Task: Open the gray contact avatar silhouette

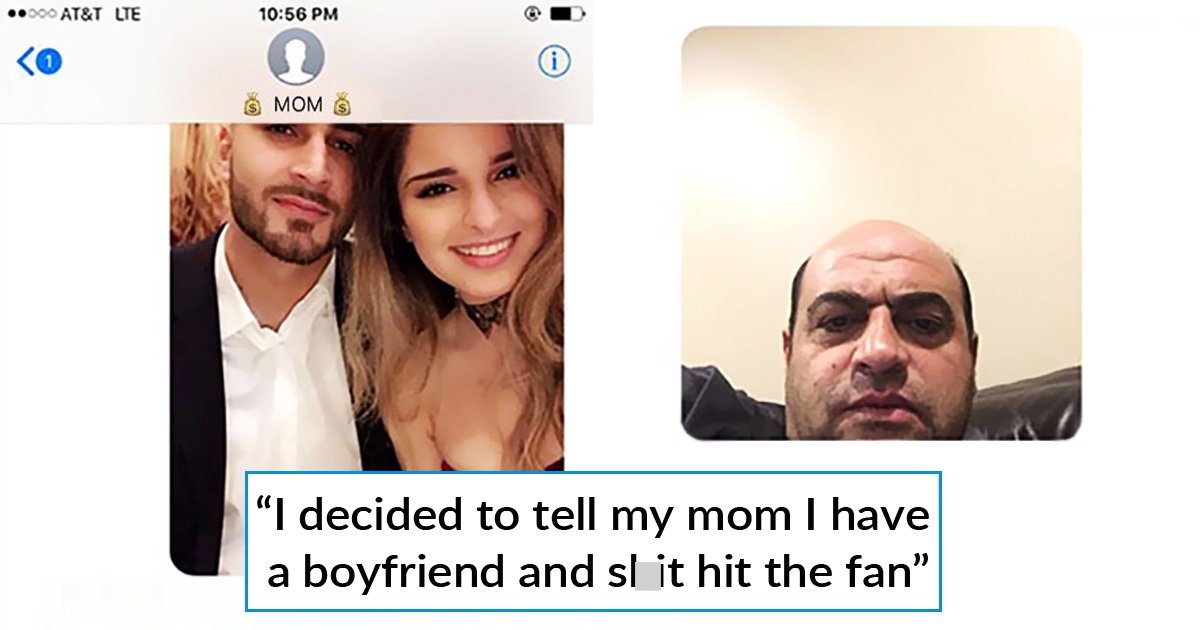Action: coord(296,57)
